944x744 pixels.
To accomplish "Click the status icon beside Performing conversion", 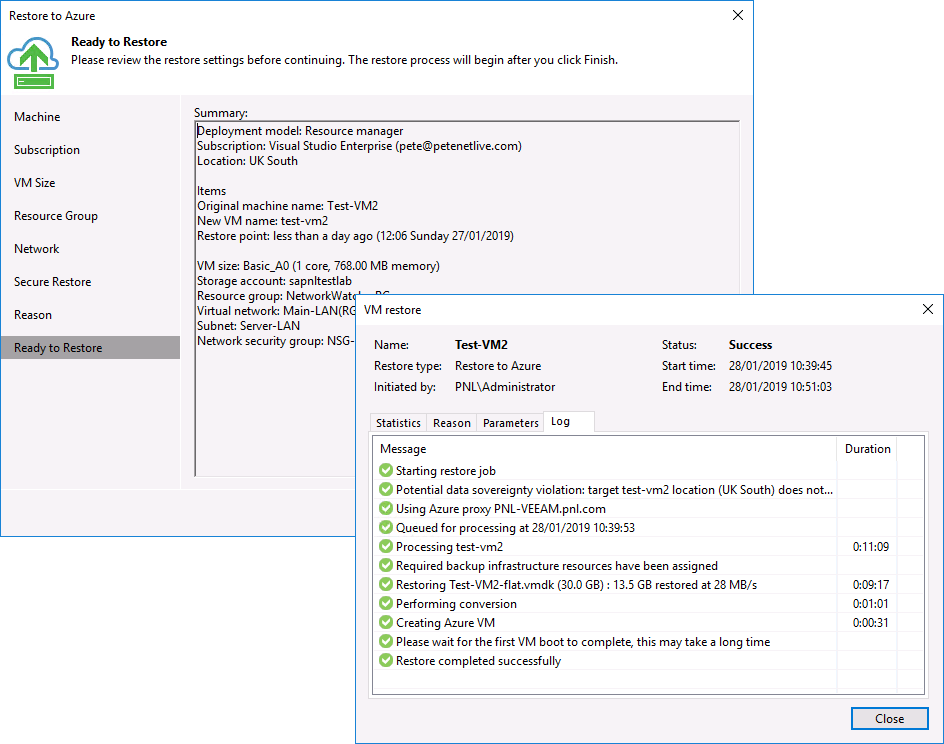I will [x=386, y=603].
